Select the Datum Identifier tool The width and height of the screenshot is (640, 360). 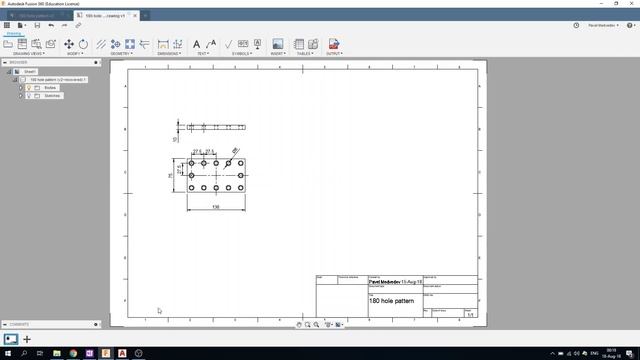tap(258, 44)
